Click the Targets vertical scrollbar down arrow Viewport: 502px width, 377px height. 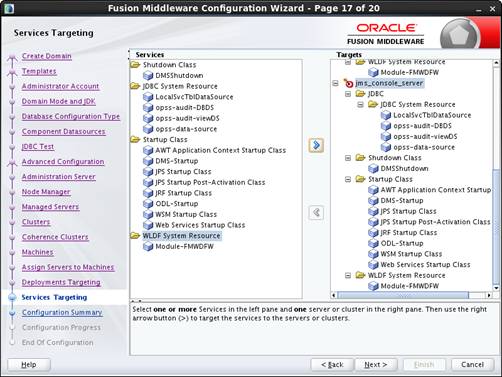point(496,288)
